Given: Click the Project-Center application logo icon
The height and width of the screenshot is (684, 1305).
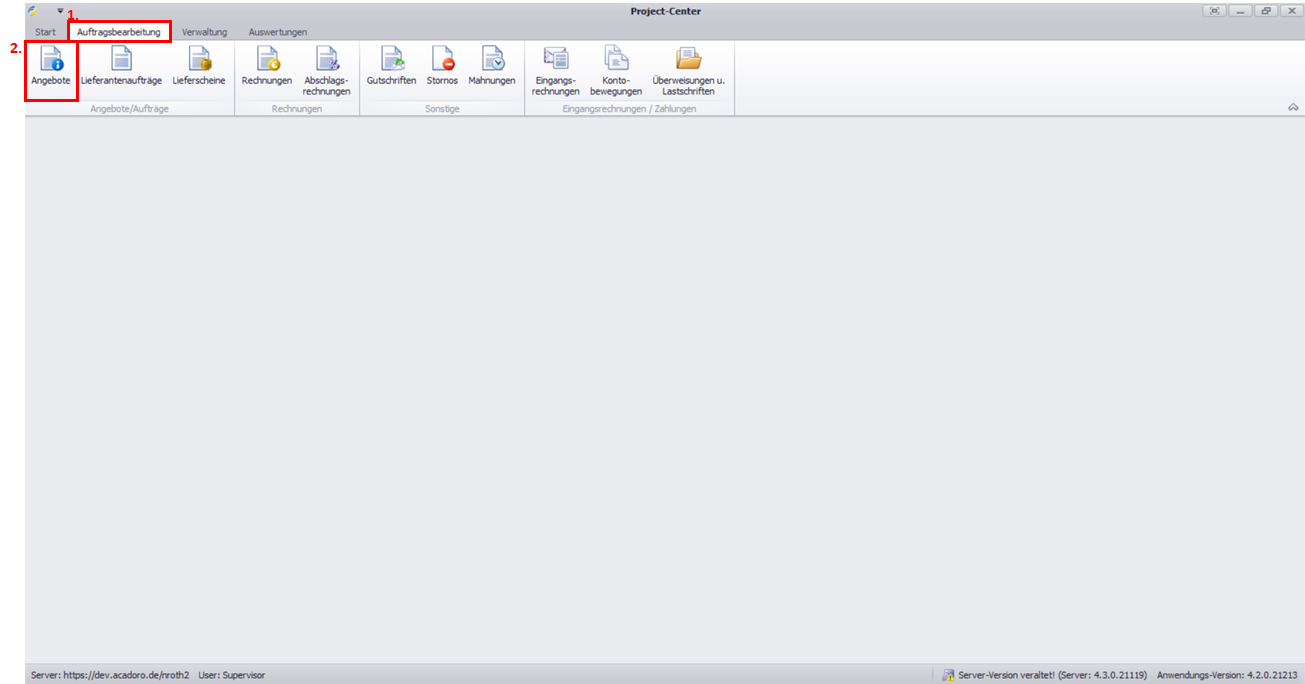Looking at the screenshot, I should [x=32, y=11].
